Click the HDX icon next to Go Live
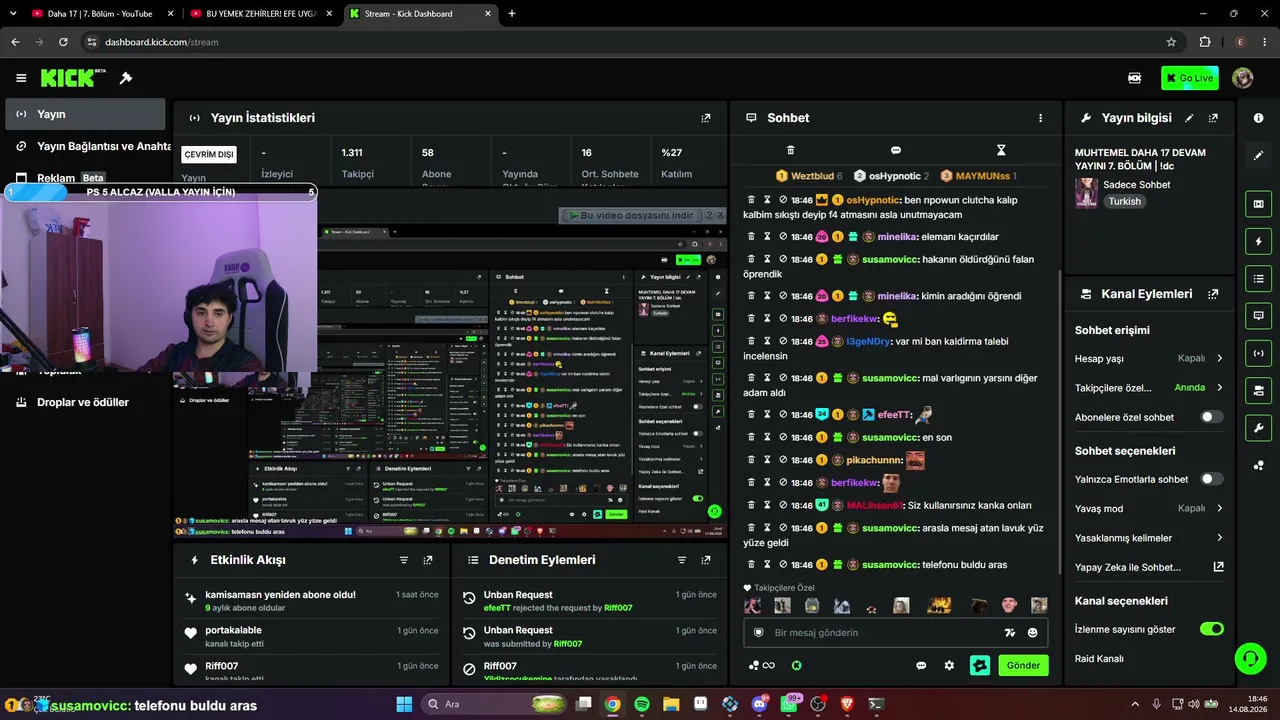 point(1135,78)
